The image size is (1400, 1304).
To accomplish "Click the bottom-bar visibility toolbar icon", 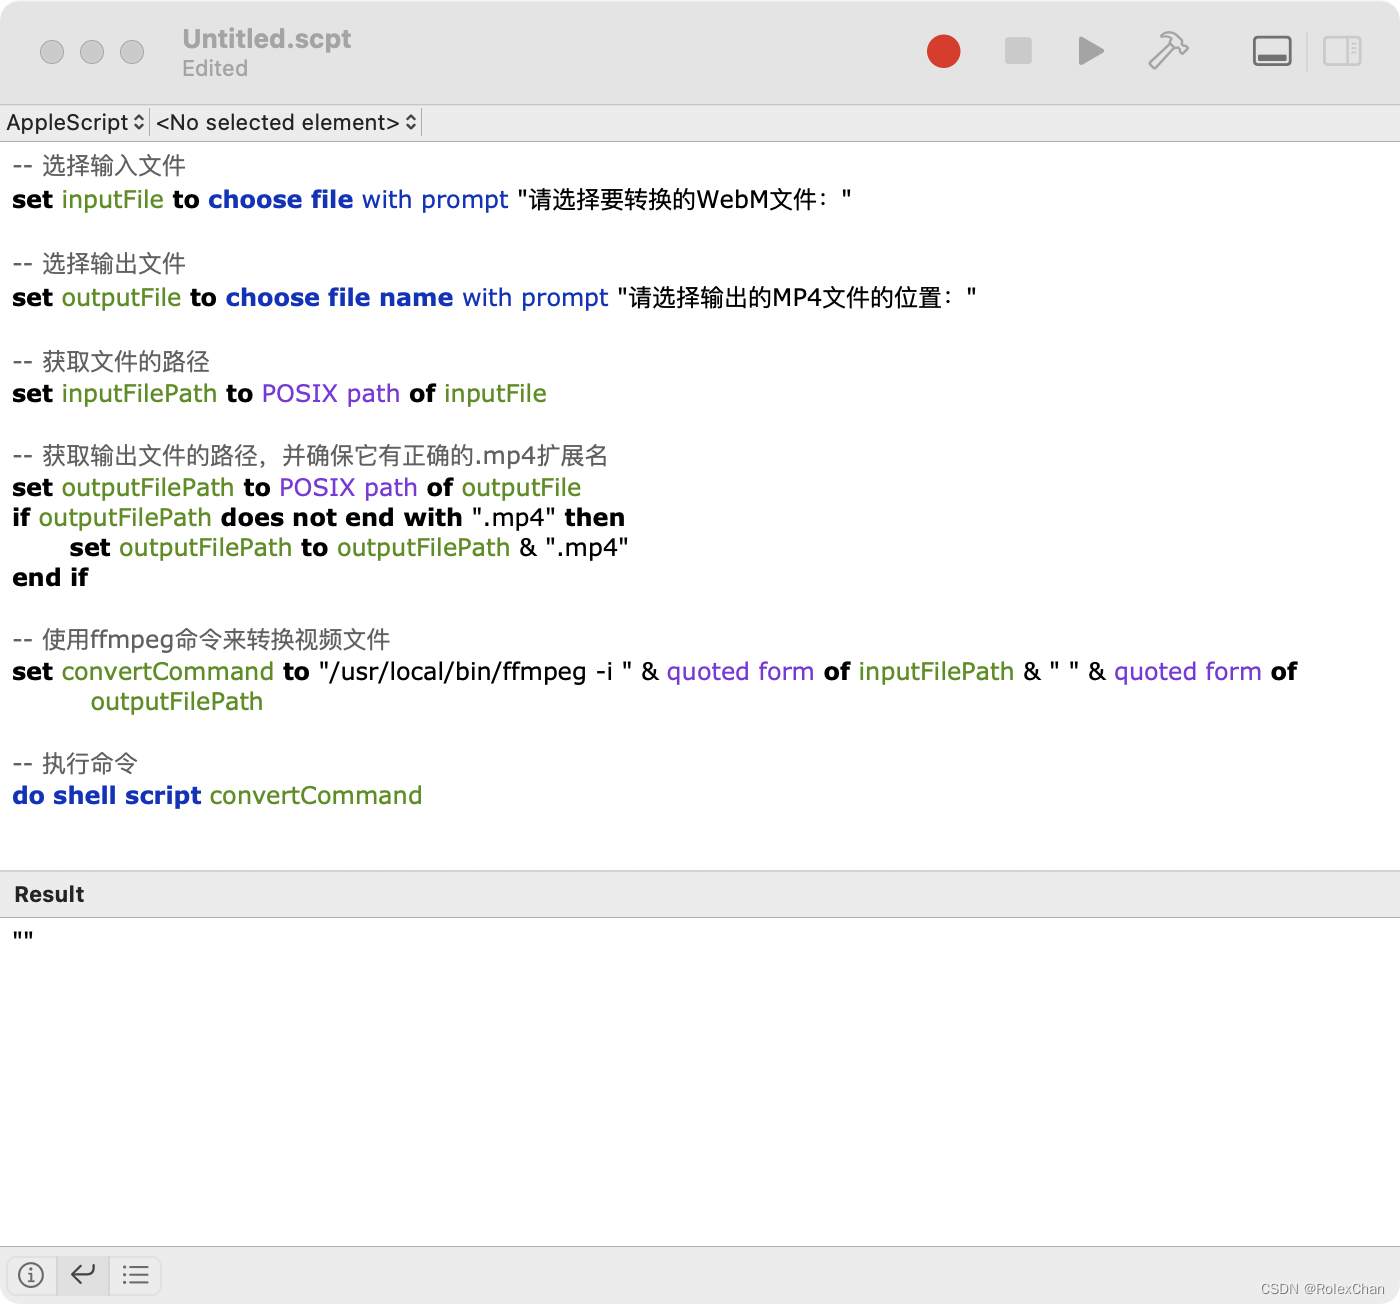I will pos(1270,51).
